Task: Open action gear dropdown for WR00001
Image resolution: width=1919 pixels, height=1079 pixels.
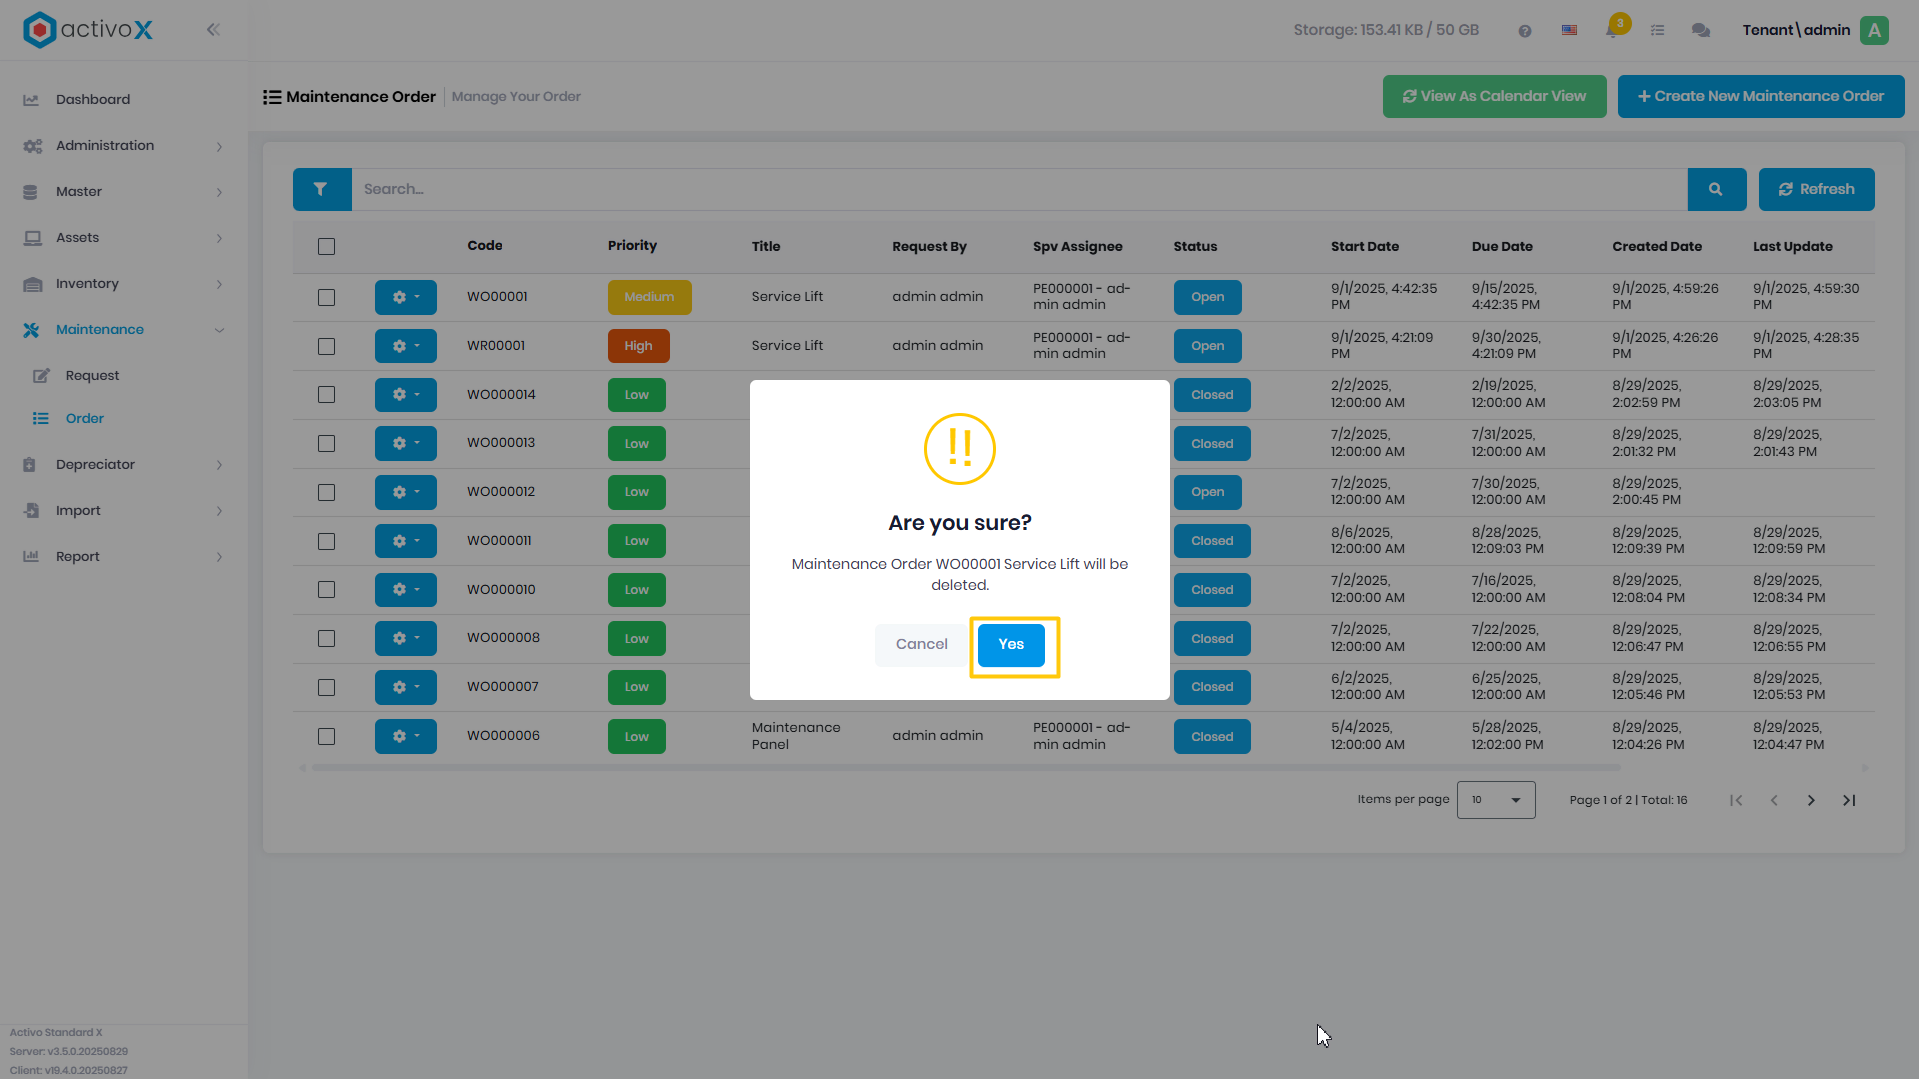Action: tap(406, 346)
